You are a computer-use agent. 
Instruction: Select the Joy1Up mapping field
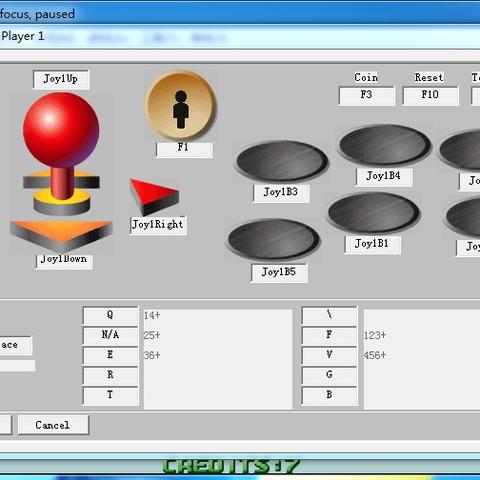(61, 79)
